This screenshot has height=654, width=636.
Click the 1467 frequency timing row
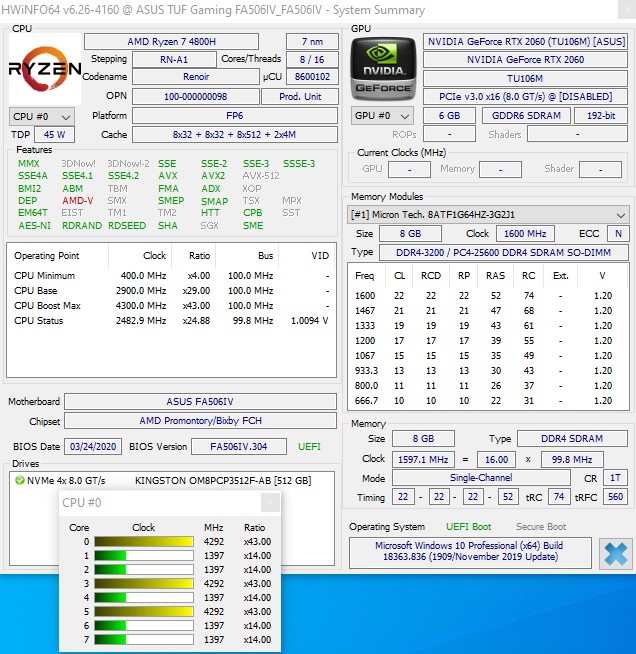click(x=488, y=311)
